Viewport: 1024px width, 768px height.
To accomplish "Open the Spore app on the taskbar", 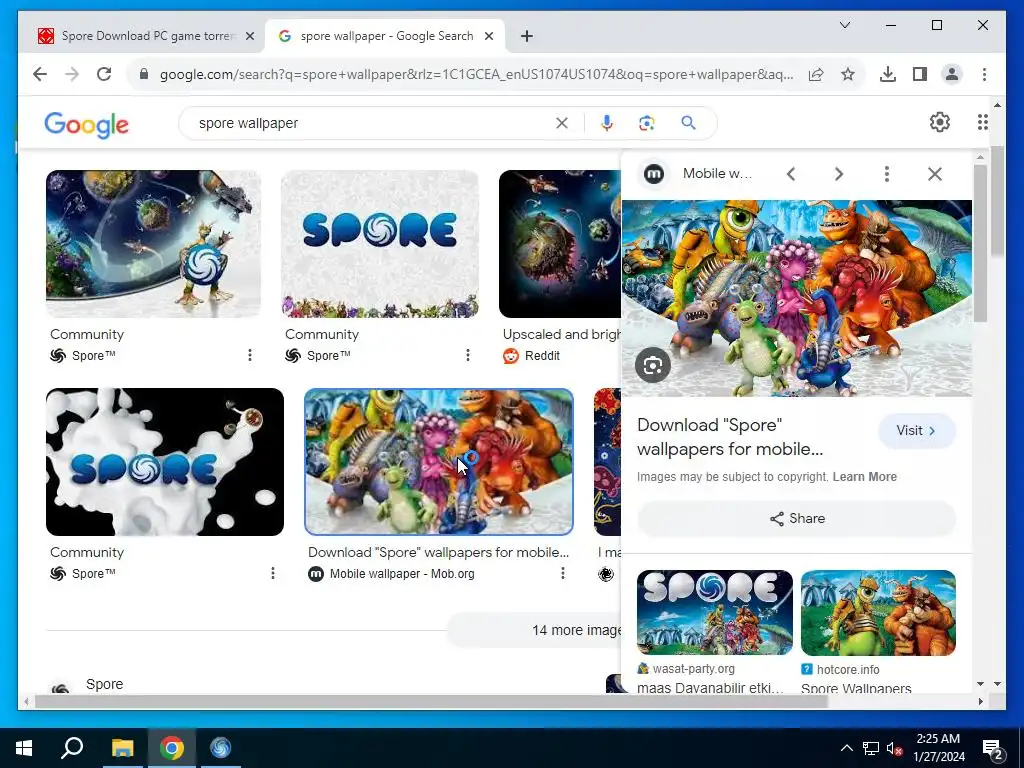I will coord(220,748).
